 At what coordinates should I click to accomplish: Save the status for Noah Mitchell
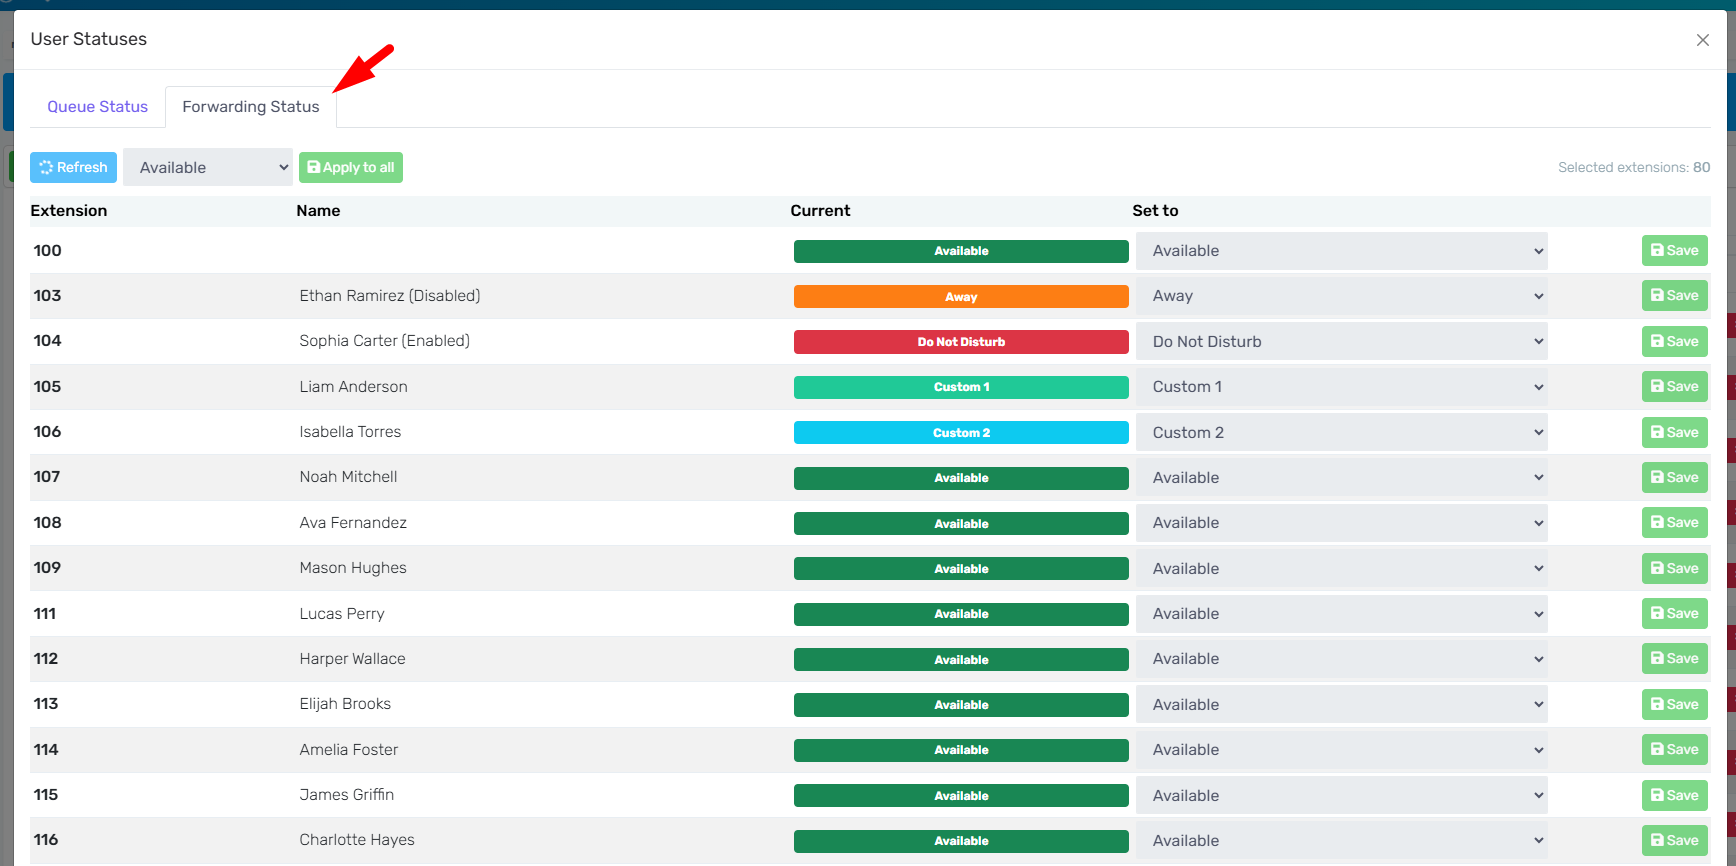click(1674, 478)
